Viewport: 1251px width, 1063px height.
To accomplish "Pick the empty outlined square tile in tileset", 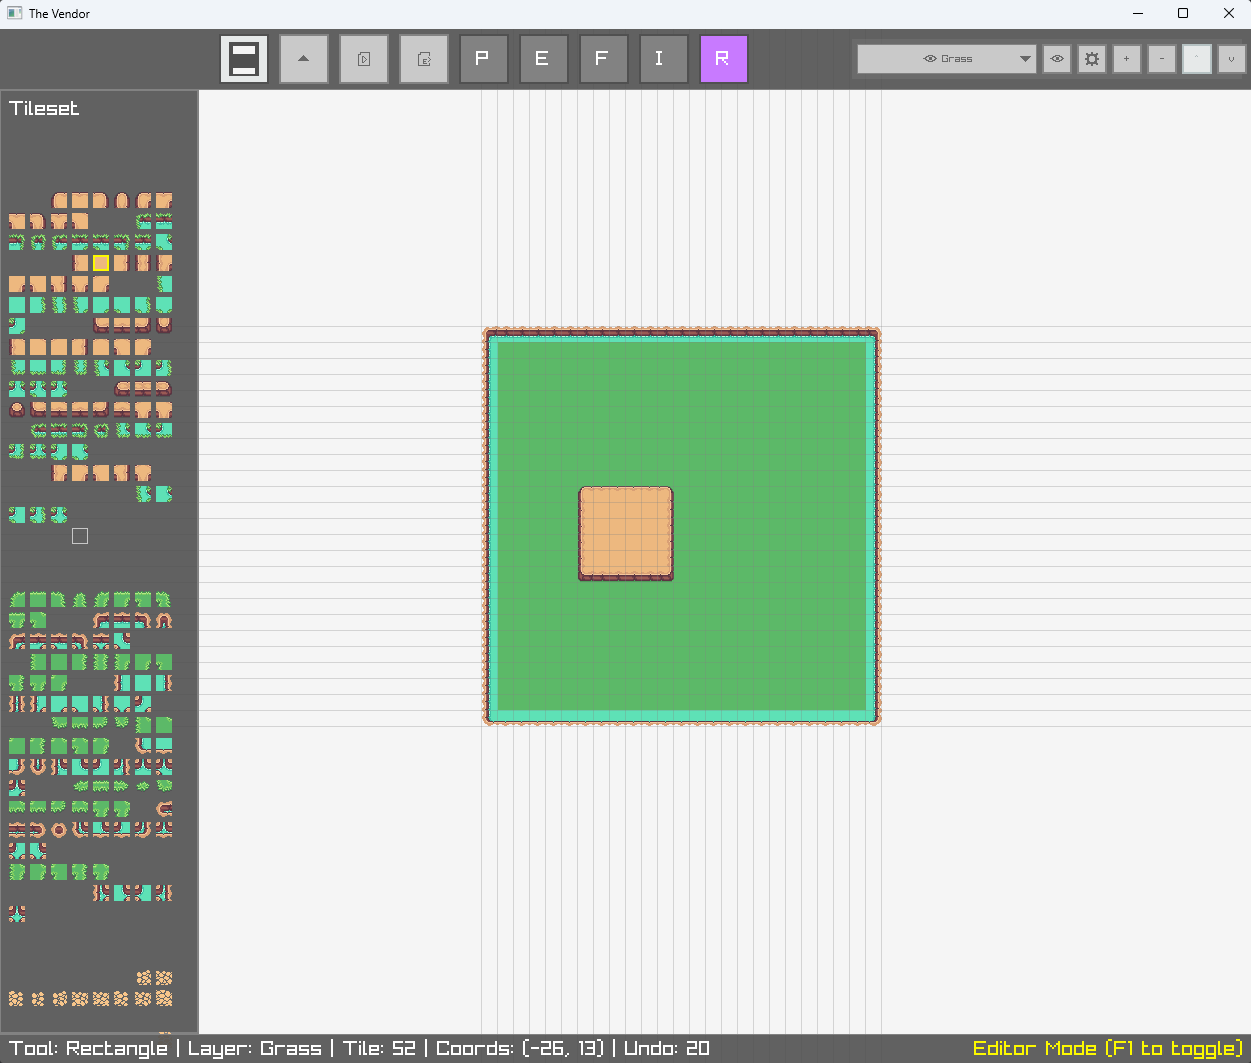I will click(x=80, y=536).
